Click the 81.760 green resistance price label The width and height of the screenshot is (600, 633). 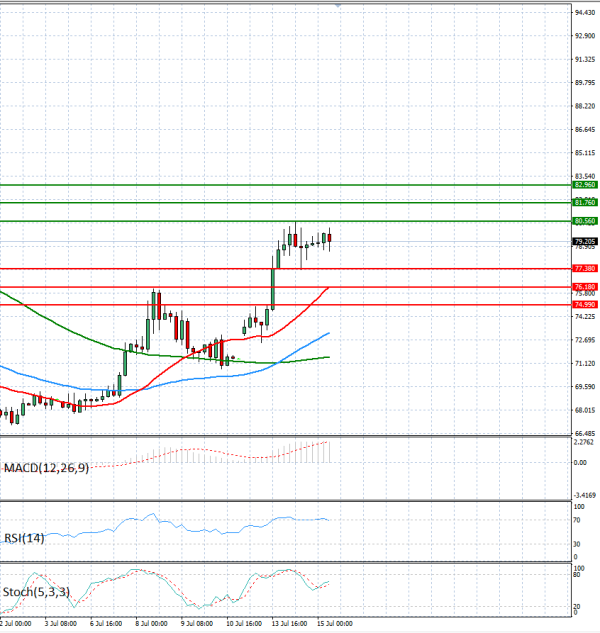point(585,203)
